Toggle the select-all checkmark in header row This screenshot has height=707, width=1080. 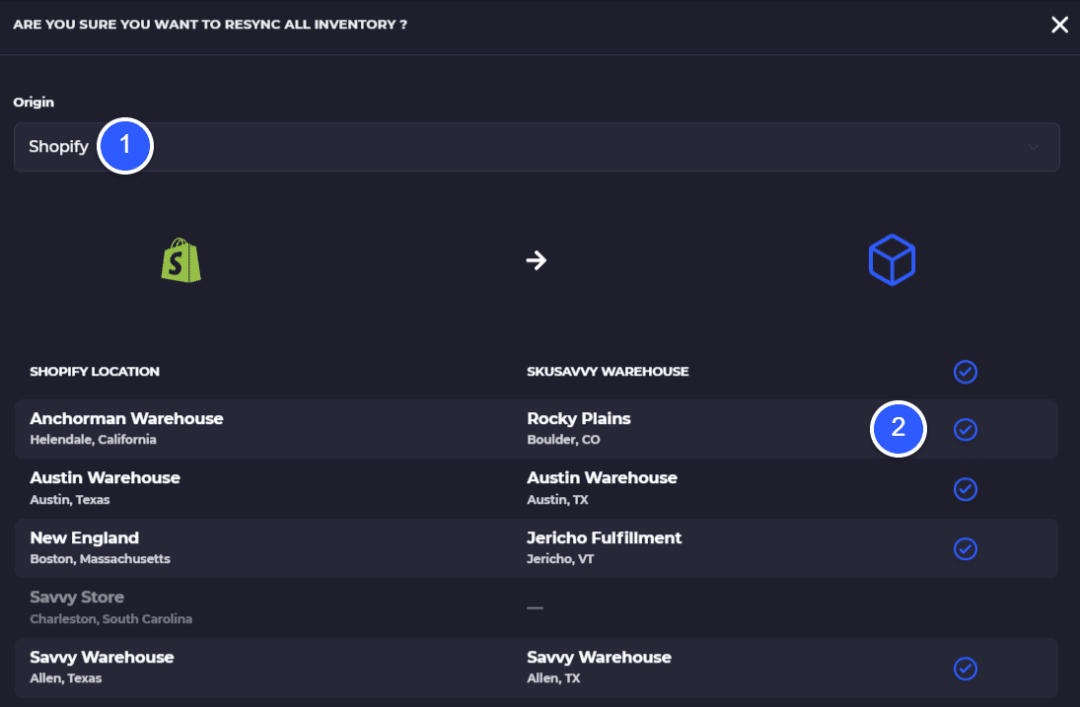tap(965, 371)
